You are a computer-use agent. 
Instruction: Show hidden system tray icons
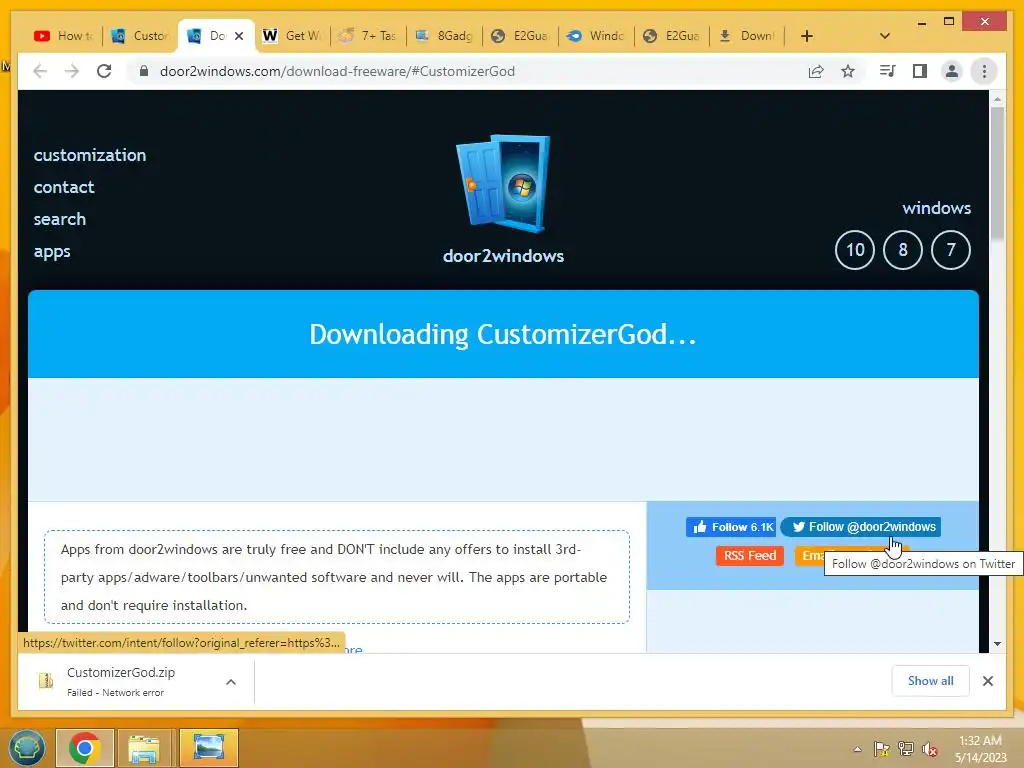pyautogui.click(x=857, y=749)
